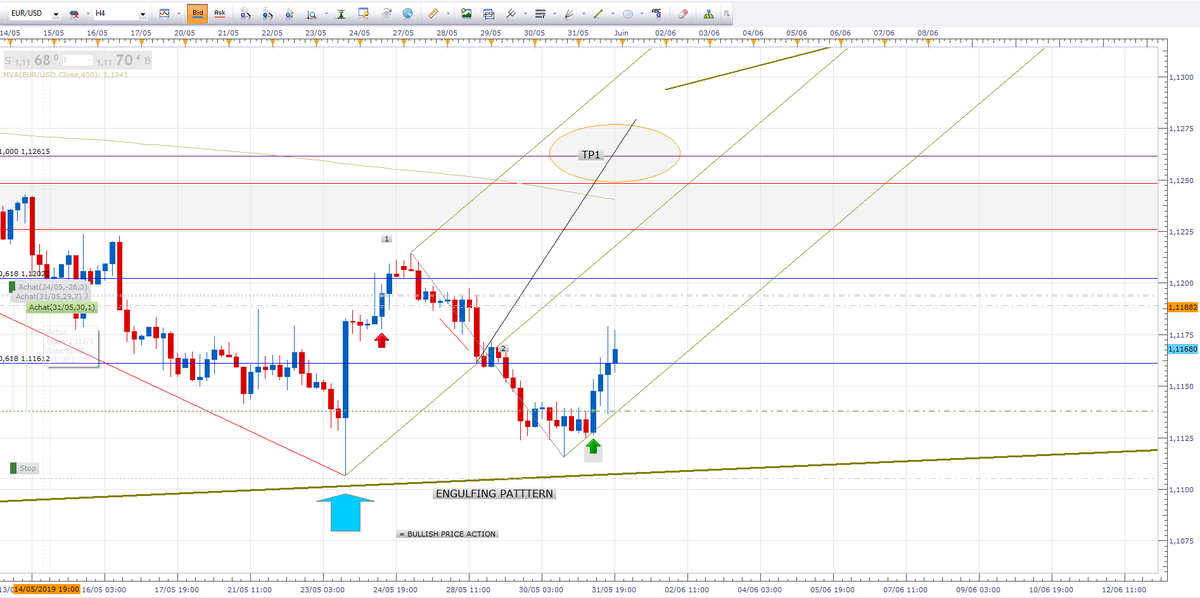Select the ellipse shape tool
The width and height of the screenshot is (1200, 598).
627,14
